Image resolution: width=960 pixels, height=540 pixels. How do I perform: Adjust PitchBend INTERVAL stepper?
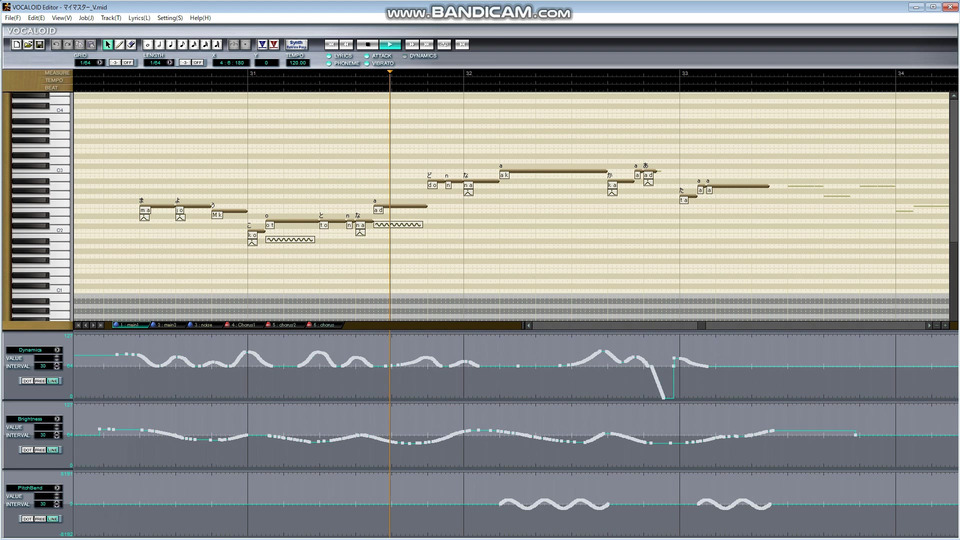57,504
